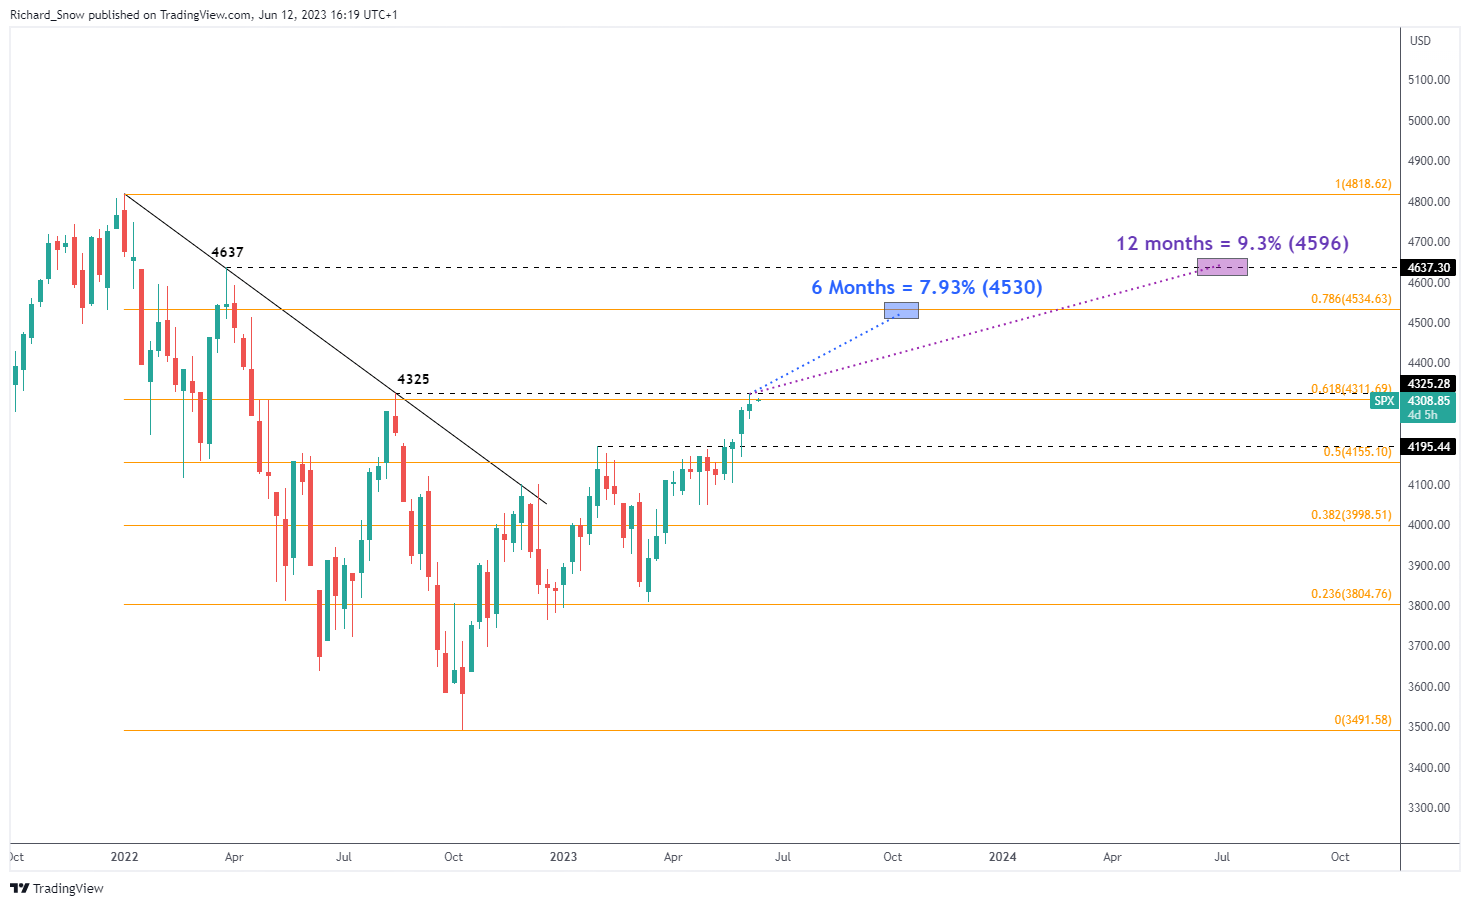This screenshot has height=906, width=1470.
Task: Click the 4637 swing high label
Action: click(227, 252)
